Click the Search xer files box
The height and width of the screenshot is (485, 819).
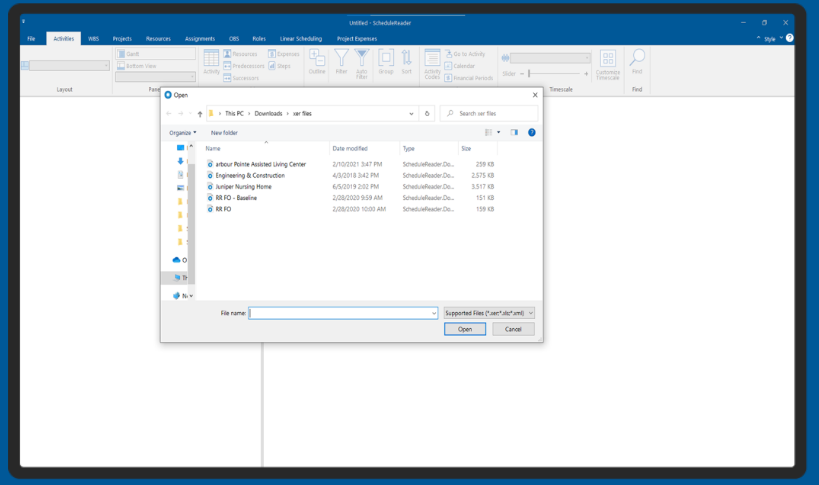488,113
